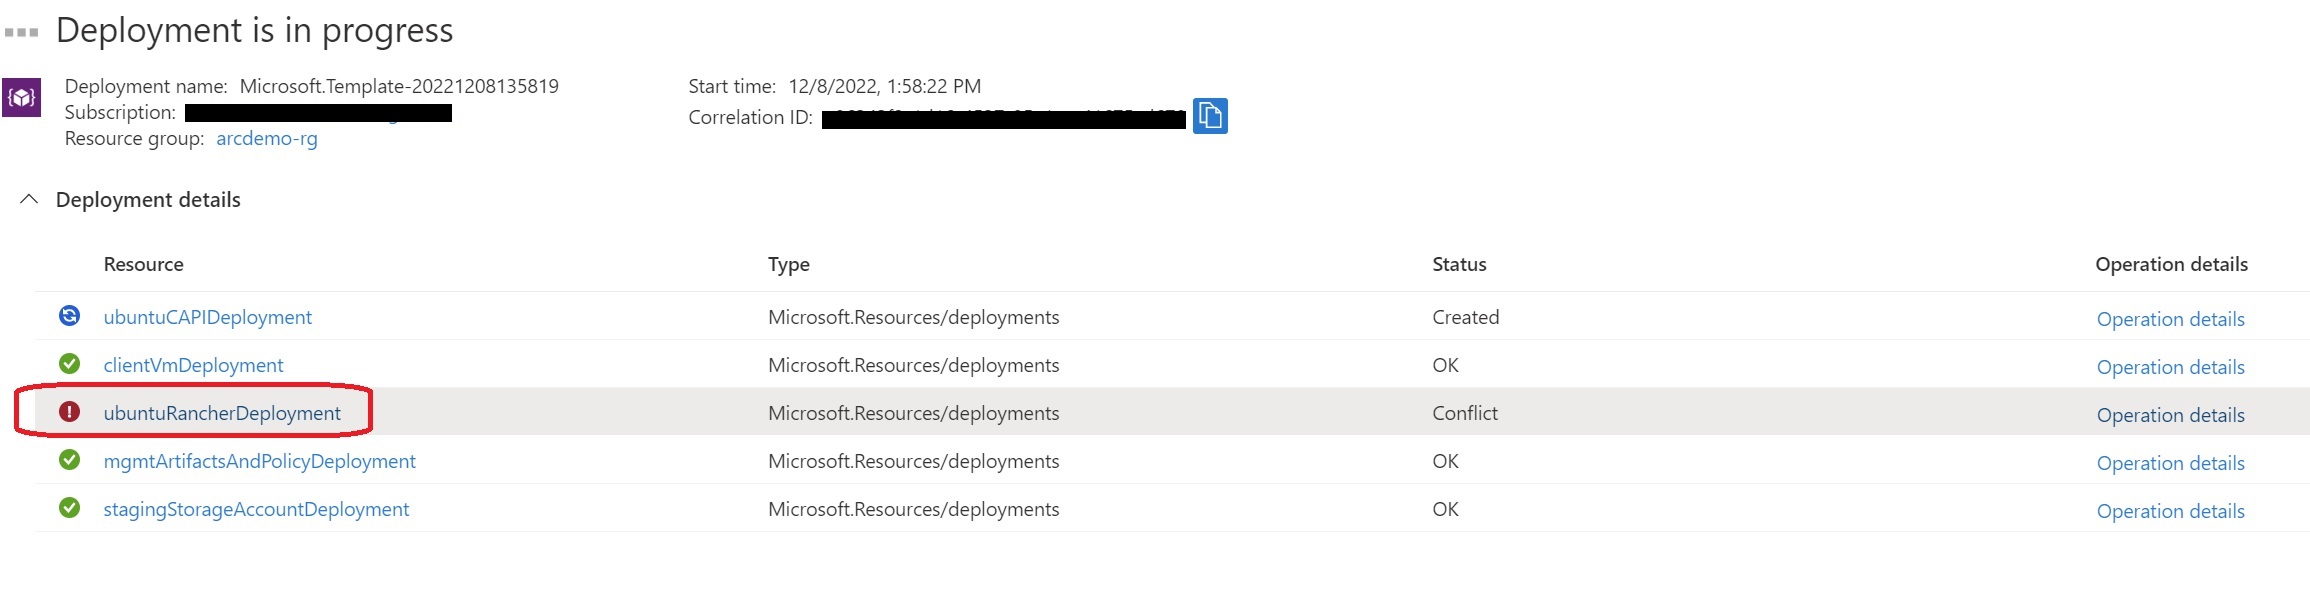Click the green check icon beside stagingStorageAccountDeployment

coord(69,508)
